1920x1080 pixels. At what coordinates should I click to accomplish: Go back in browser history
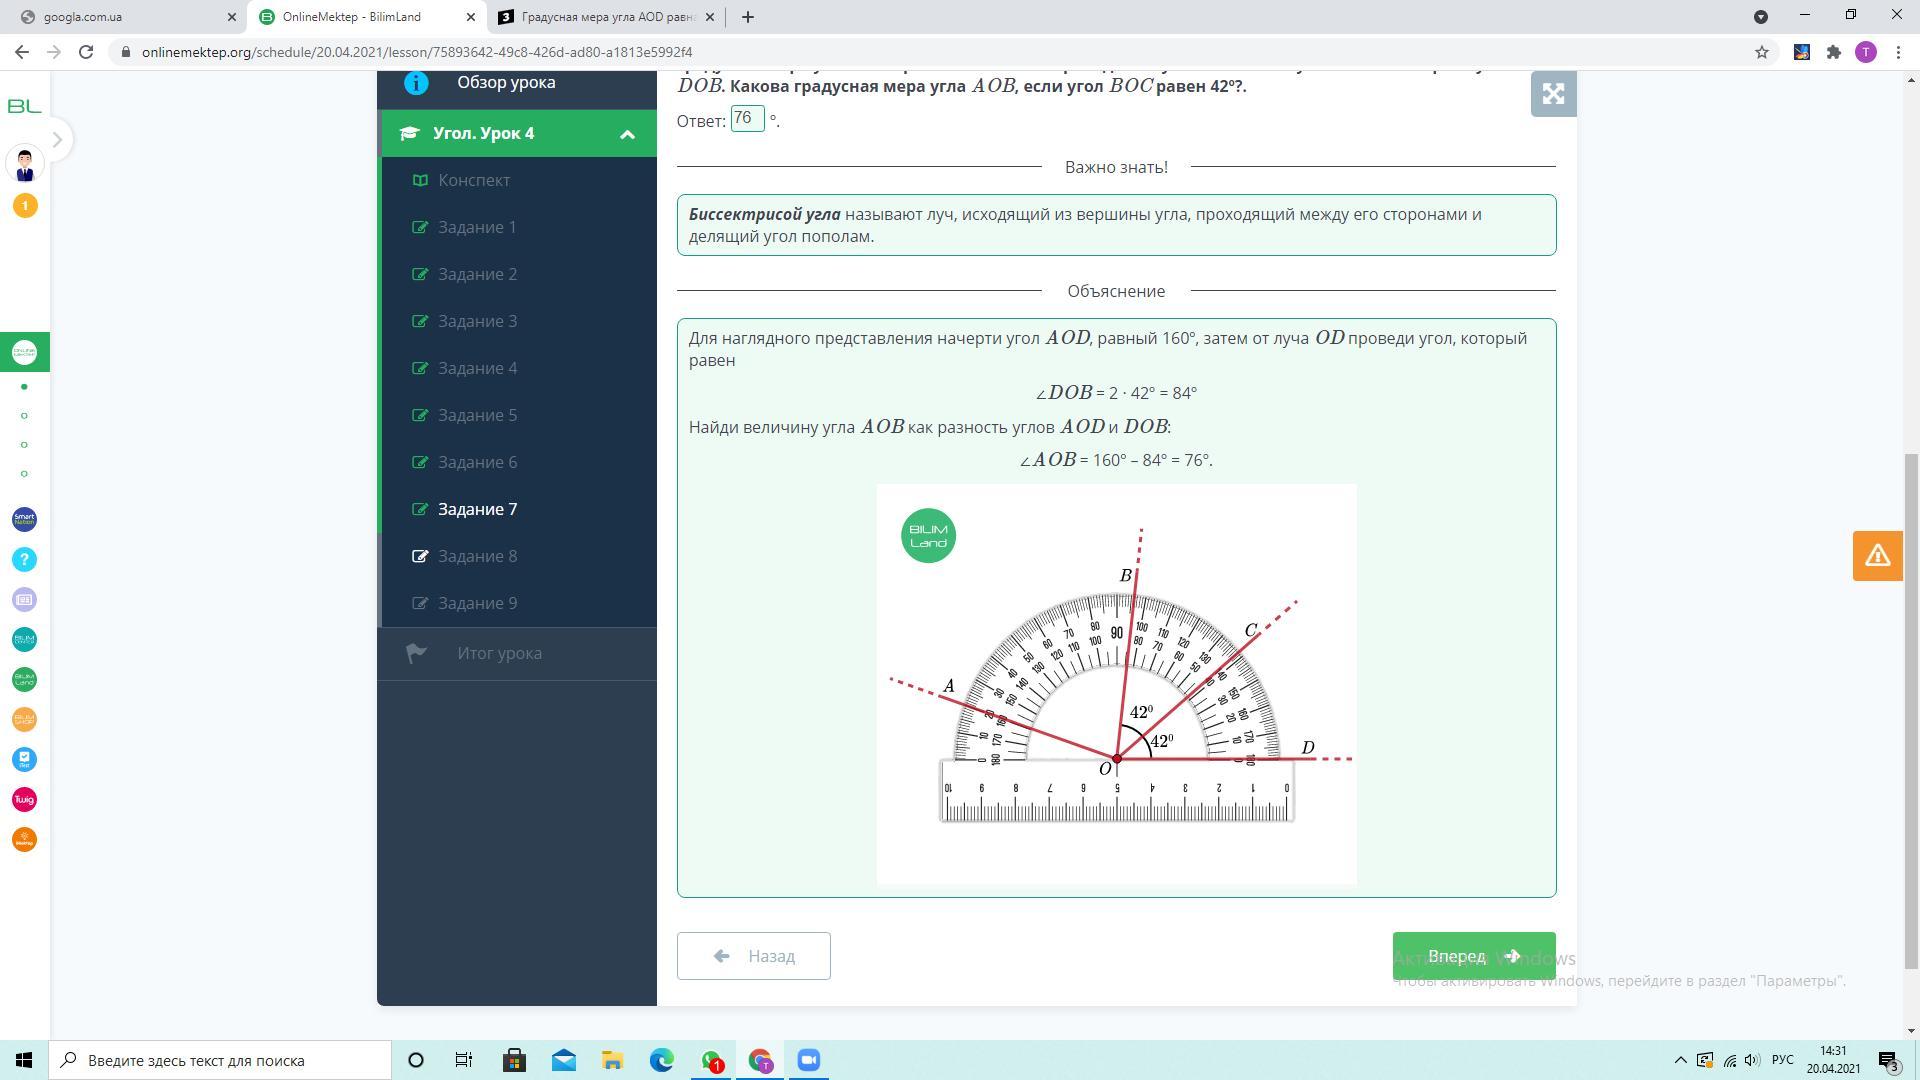coord(22,52)
